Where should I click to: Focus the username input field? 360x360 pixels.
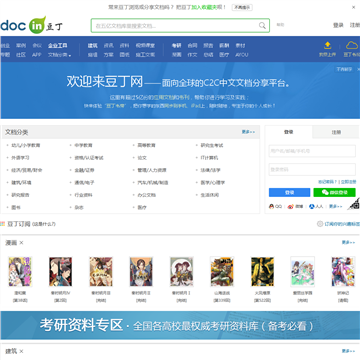[x=312, y=151]
